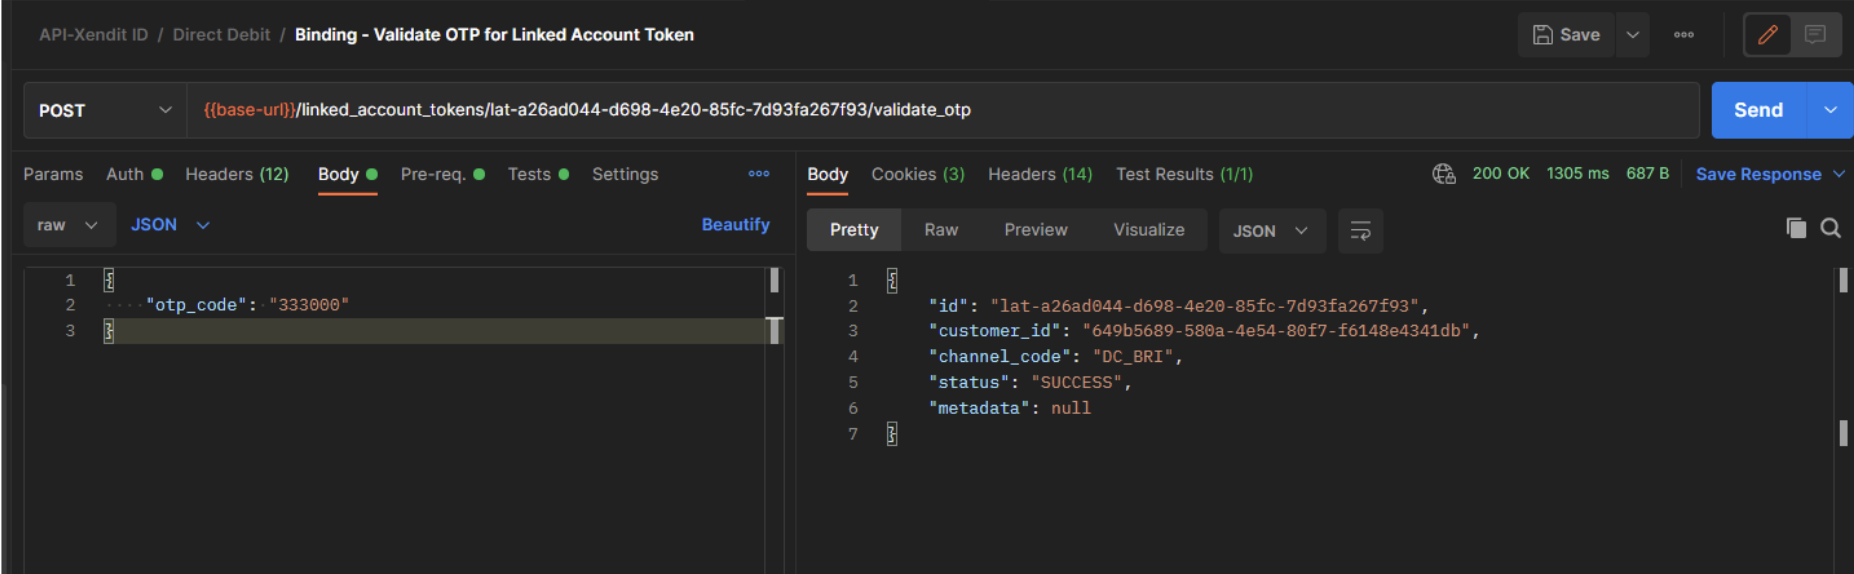Open the Tests tab
The height and width of the screenshot is (574, 1854).
[538, 174]
